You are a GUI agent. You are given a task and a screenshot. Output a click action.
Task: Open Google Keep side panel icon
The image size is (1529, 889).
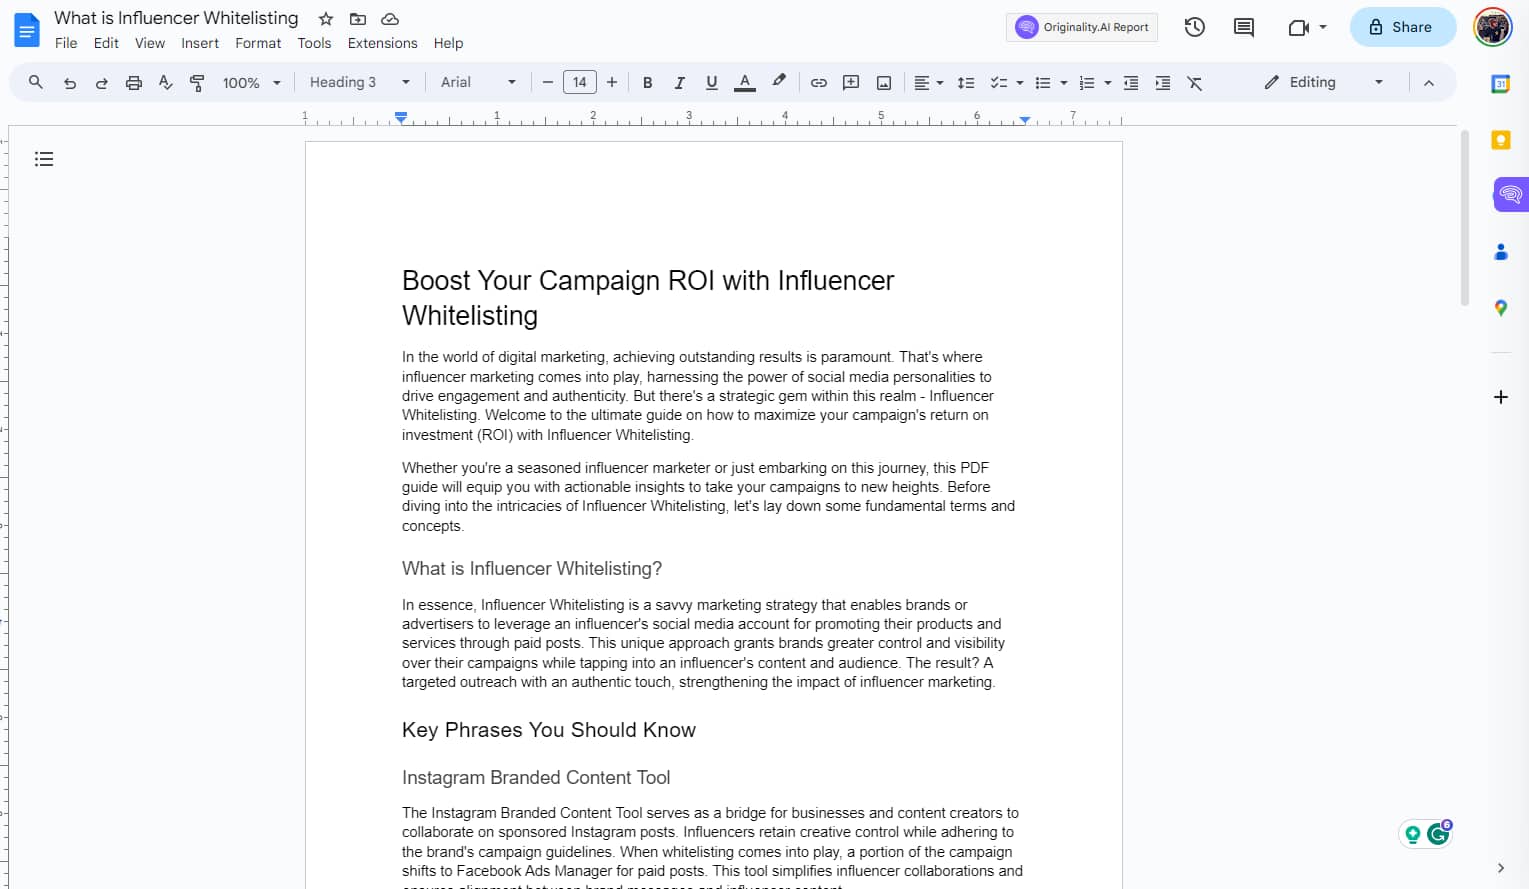[1500, 140]
